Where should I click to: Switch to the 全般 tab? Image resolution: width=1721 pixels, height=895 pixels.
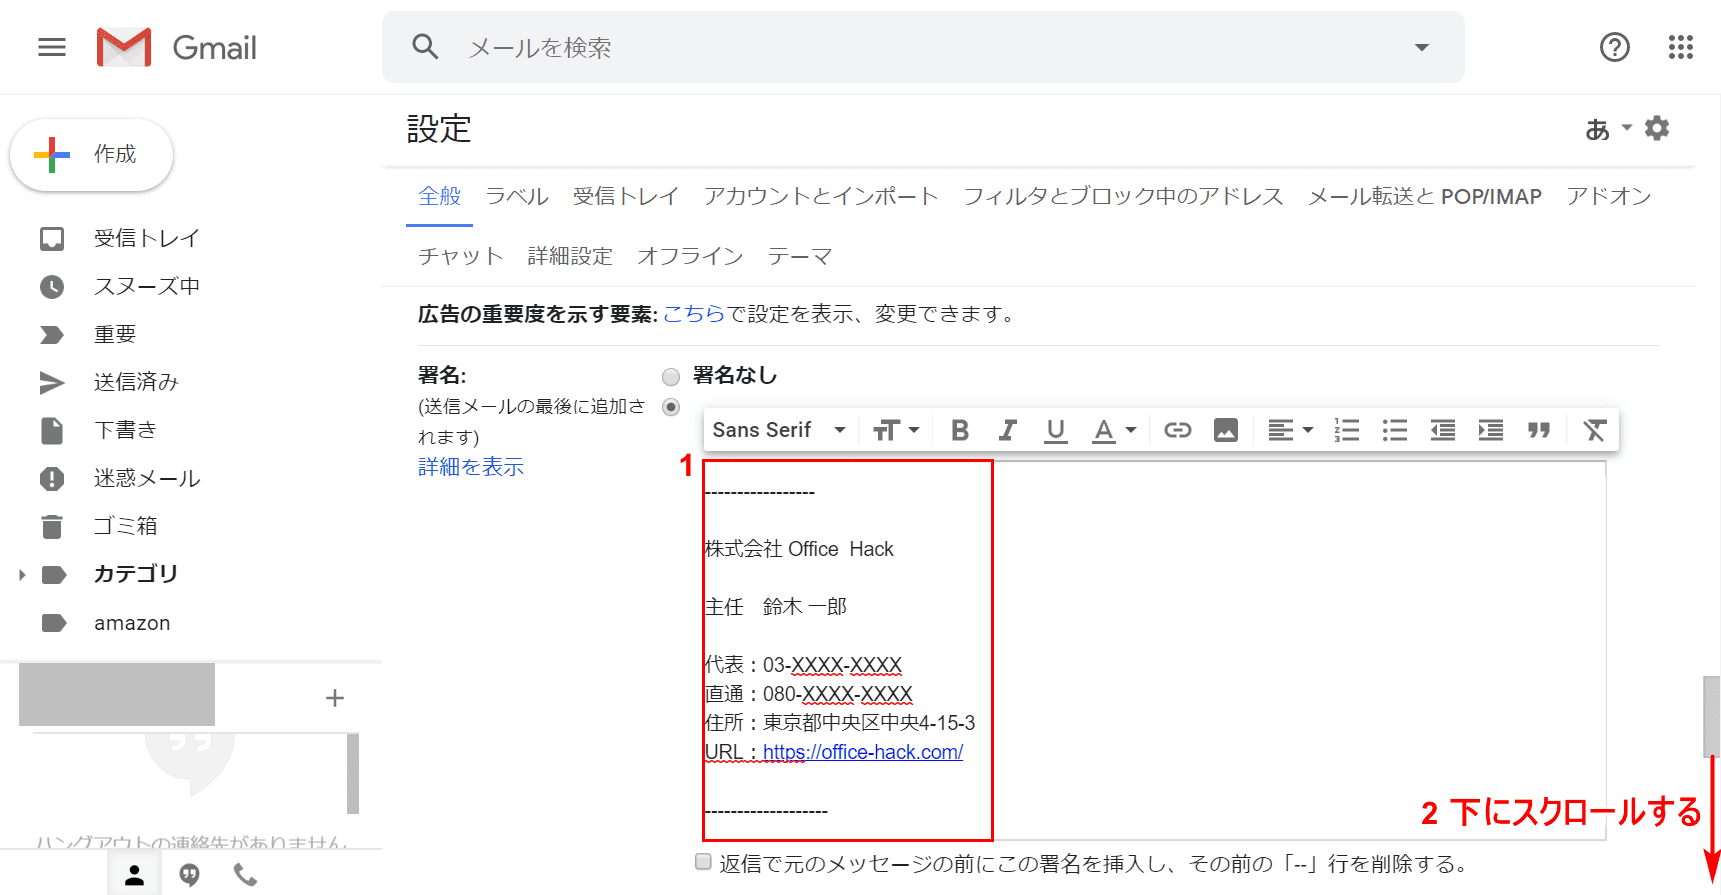439,196
